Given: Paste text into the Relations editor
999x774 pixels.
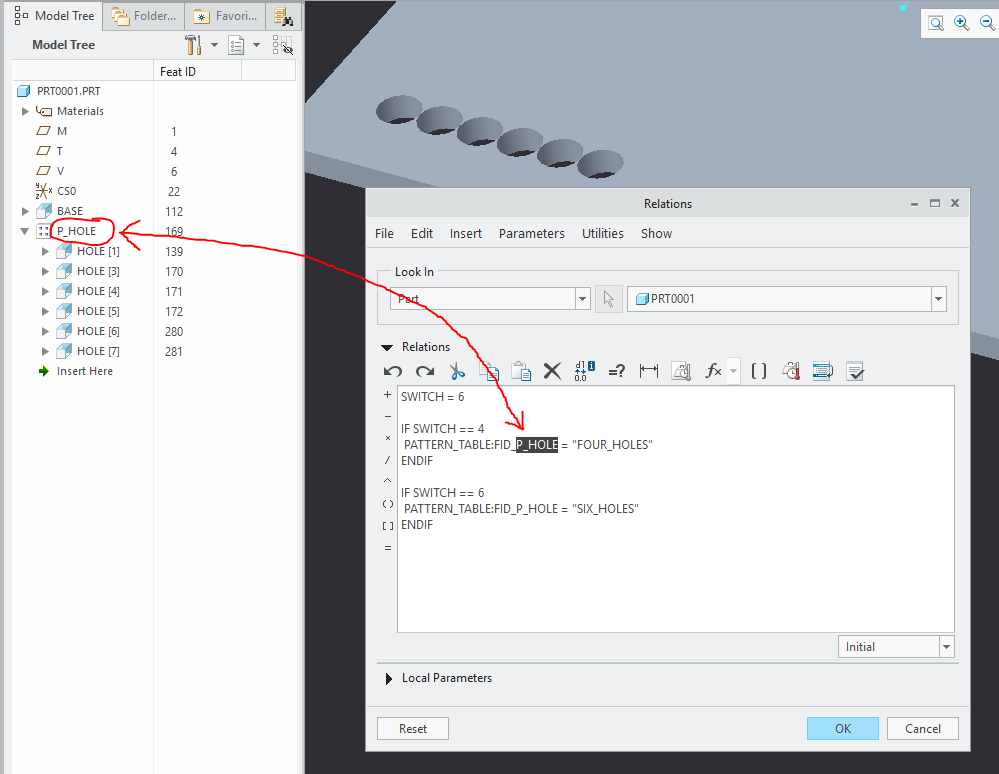Looking at the screenshot, I should coord(521,371).
